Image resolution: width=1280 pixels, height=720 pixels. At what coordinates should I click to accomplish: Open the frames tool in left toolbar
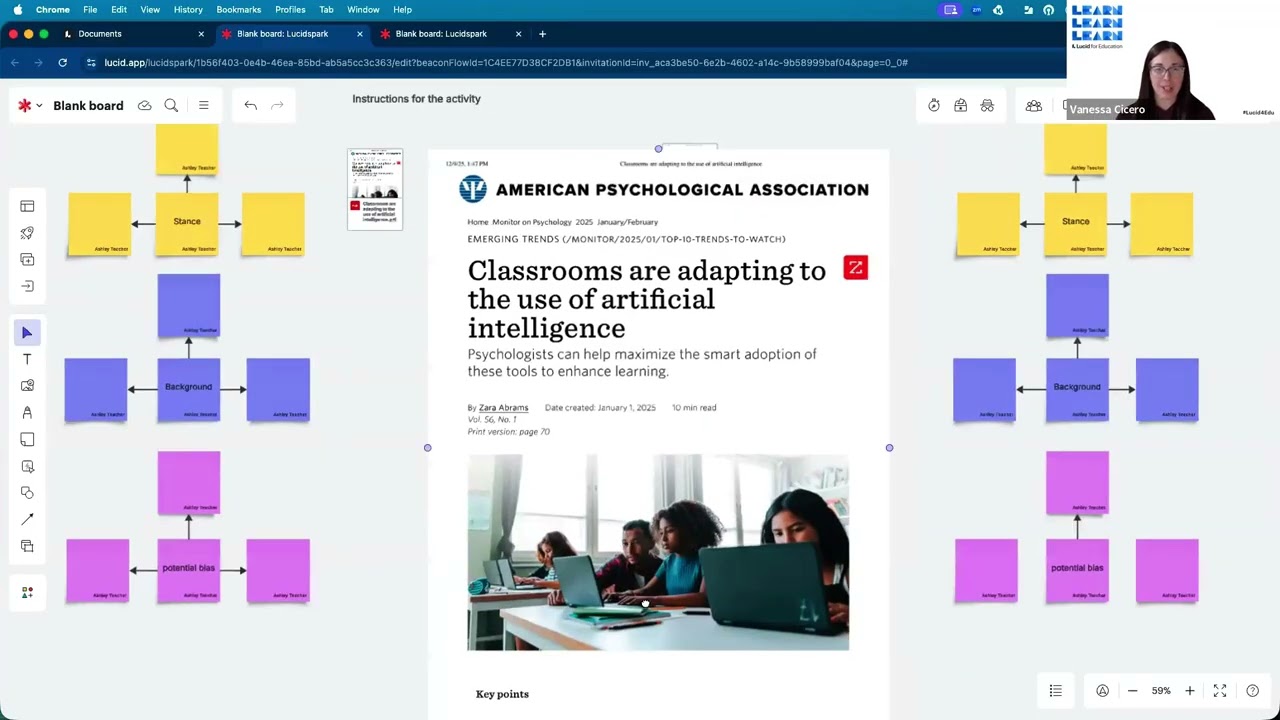pos(27,546)
